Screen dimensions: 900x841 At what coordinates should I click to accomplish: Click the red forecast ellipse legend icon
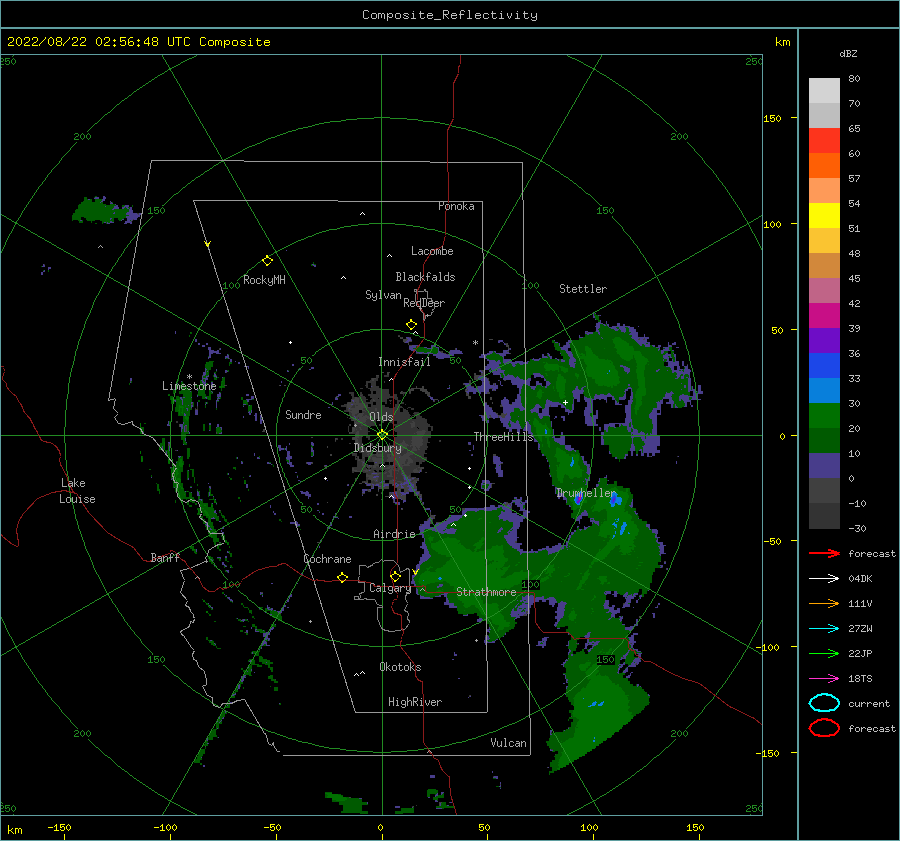[824, 728]
